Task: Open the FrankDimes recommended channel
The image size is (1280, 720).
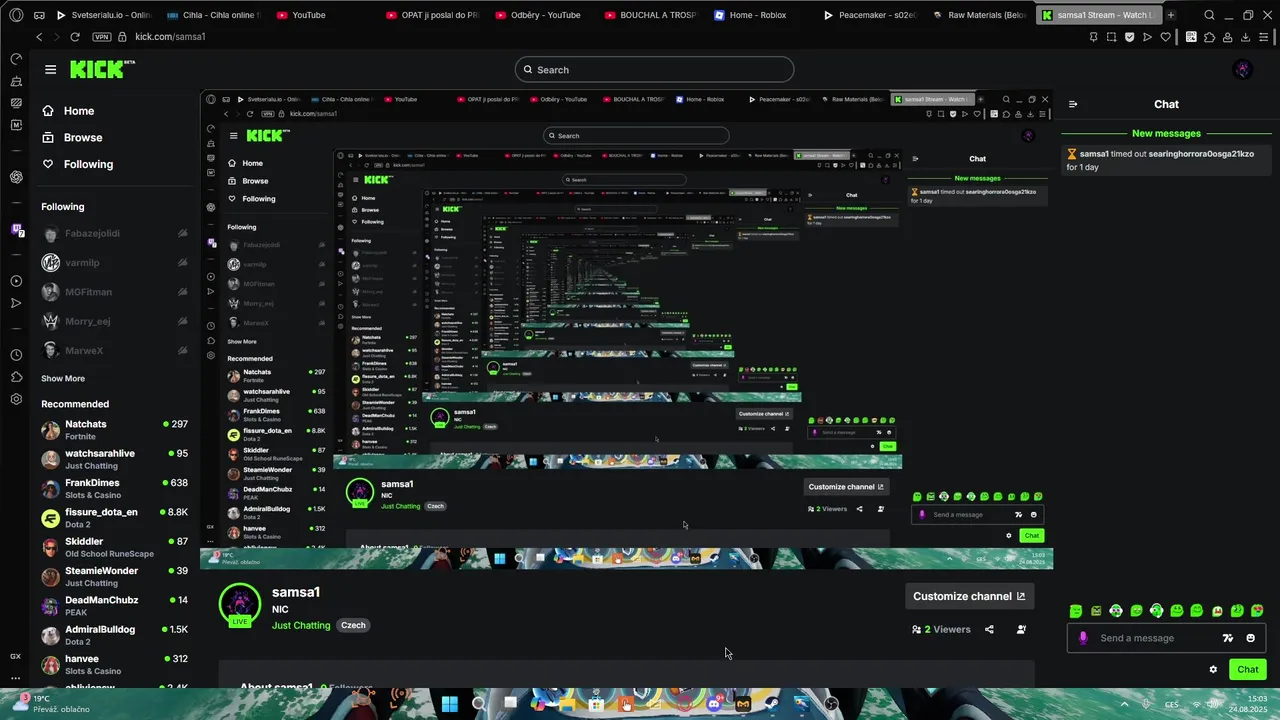Action: pos(114,489)
